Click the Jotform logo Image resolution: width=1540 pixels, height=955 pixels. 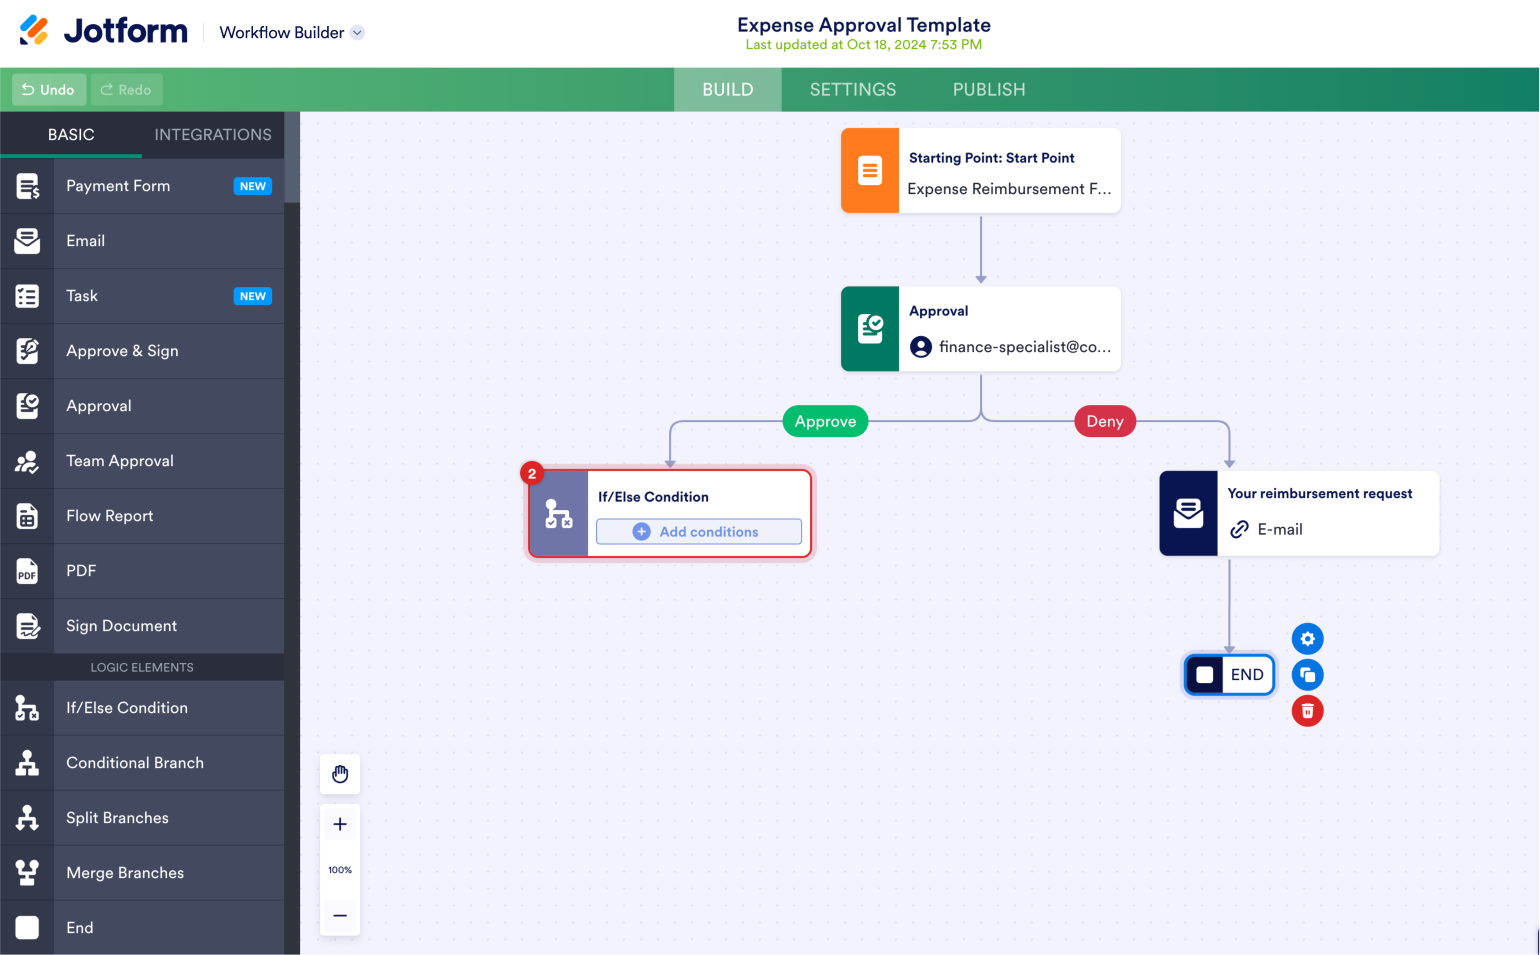pyautogui.click(x=103, y=31)
